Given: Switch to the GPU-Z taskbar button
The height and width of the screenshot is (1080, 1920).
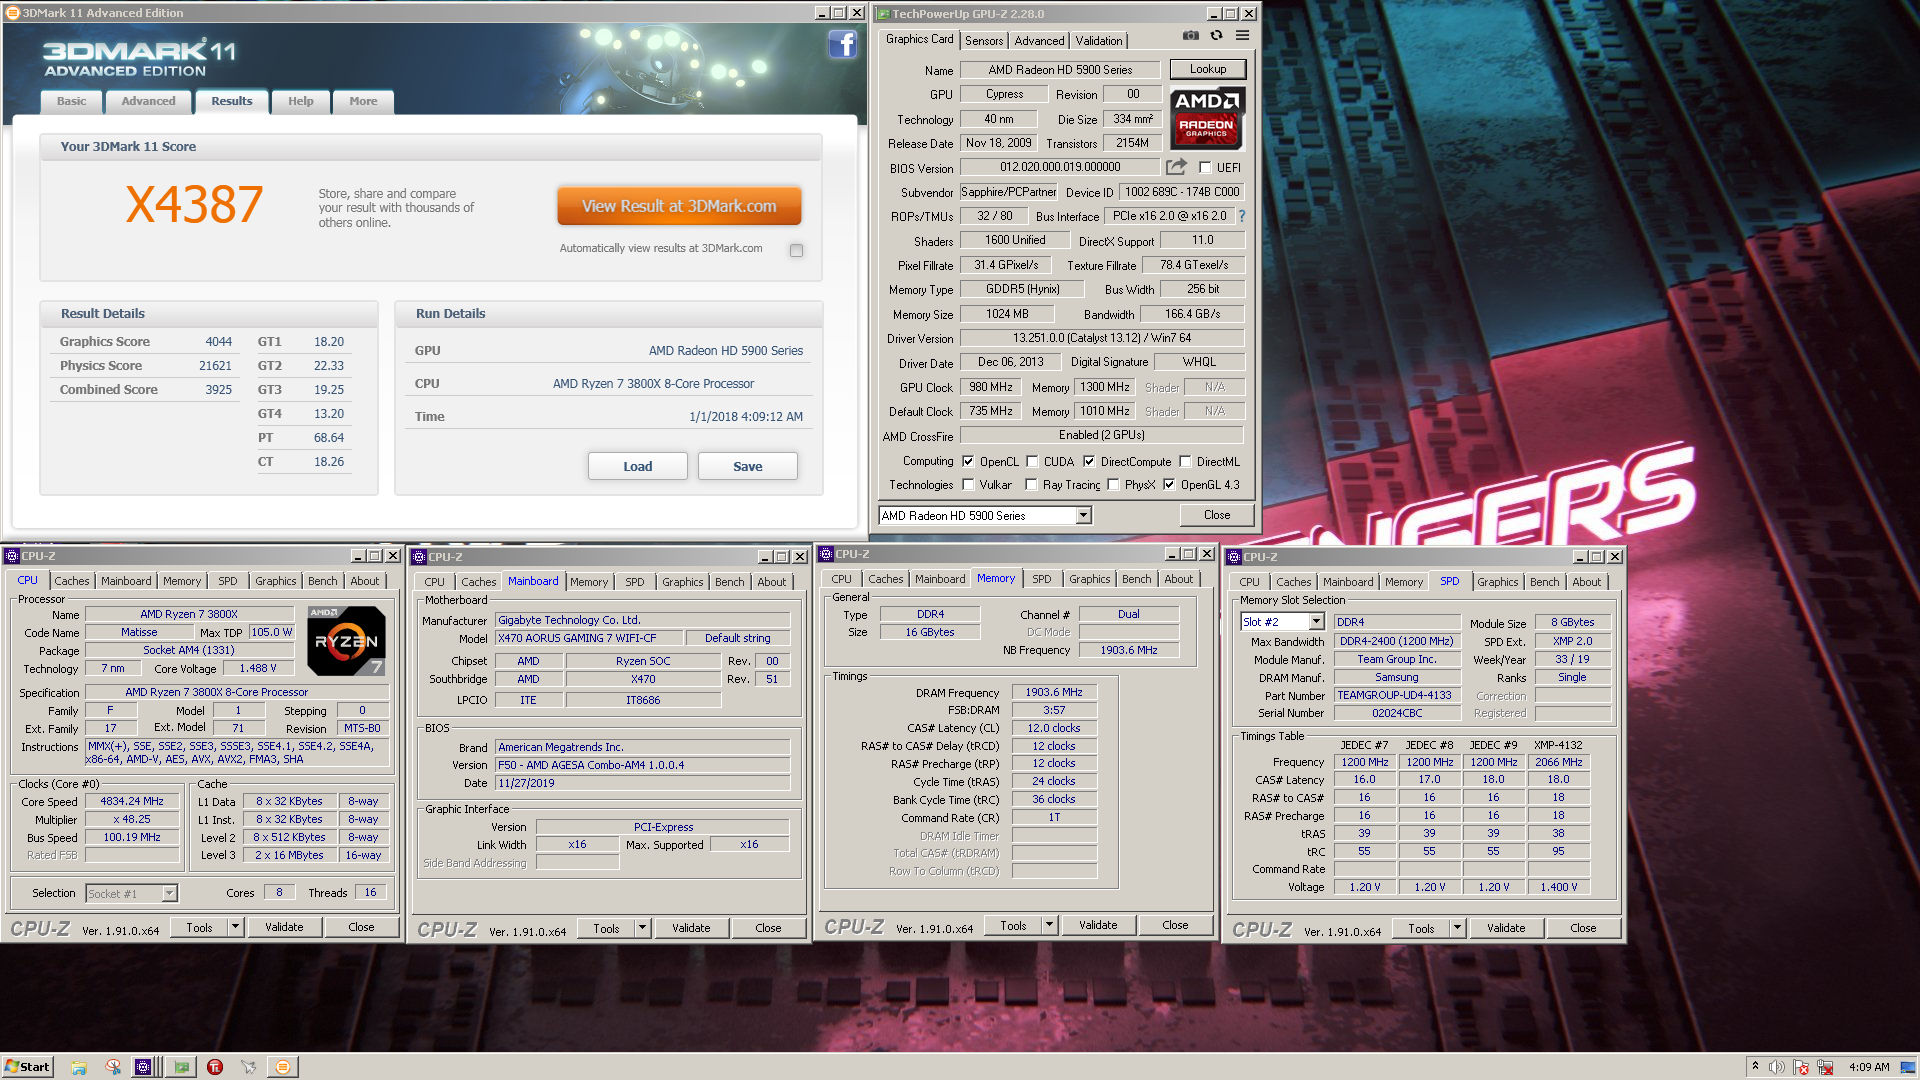Looking at the screenshot, I should click(181, 1067).
